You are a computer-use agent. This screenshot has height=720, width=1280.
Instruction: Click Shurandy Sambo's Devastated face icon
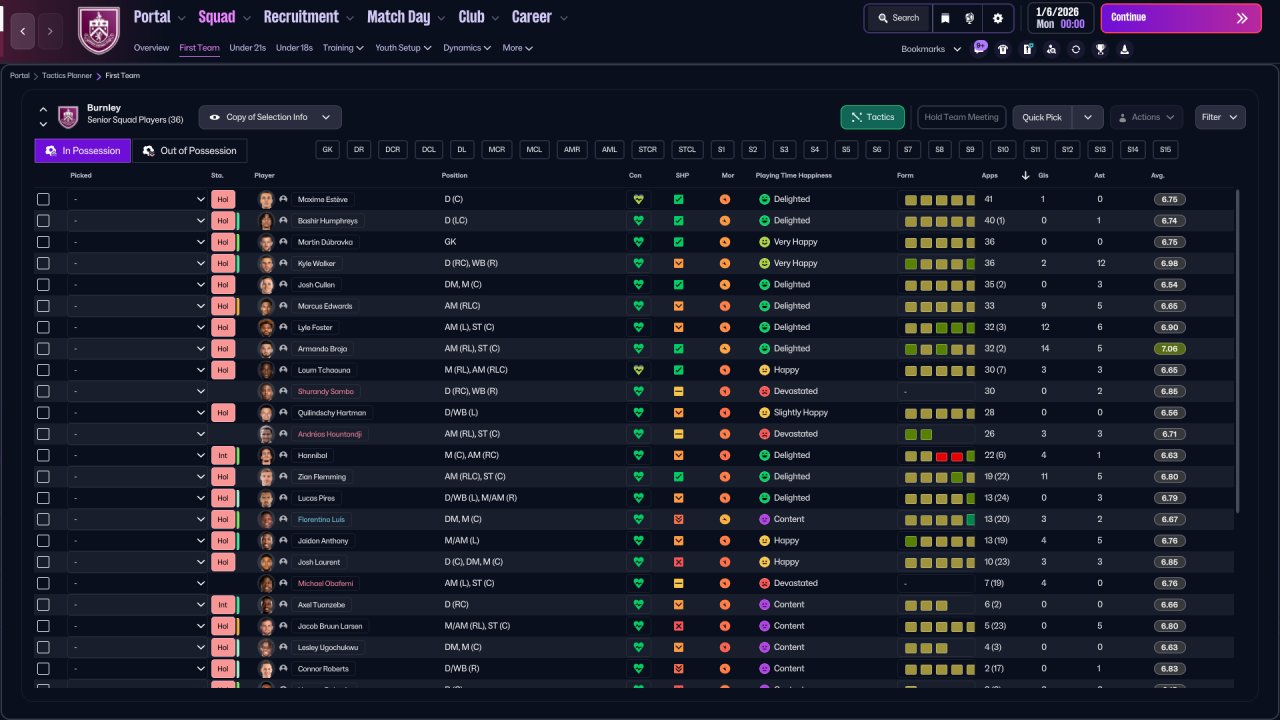(x=765, y=391)
